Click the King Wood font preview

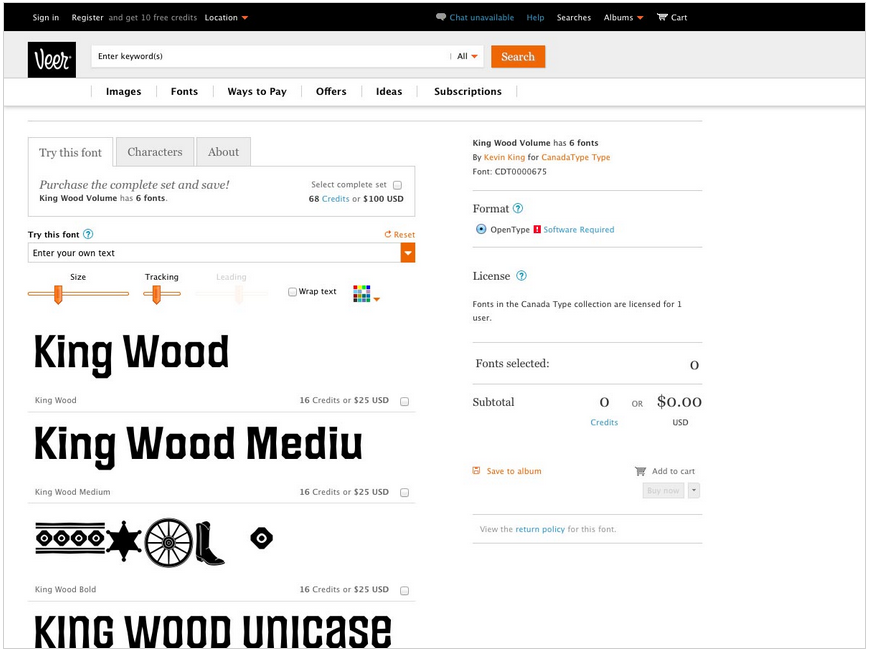coord(132,355)
